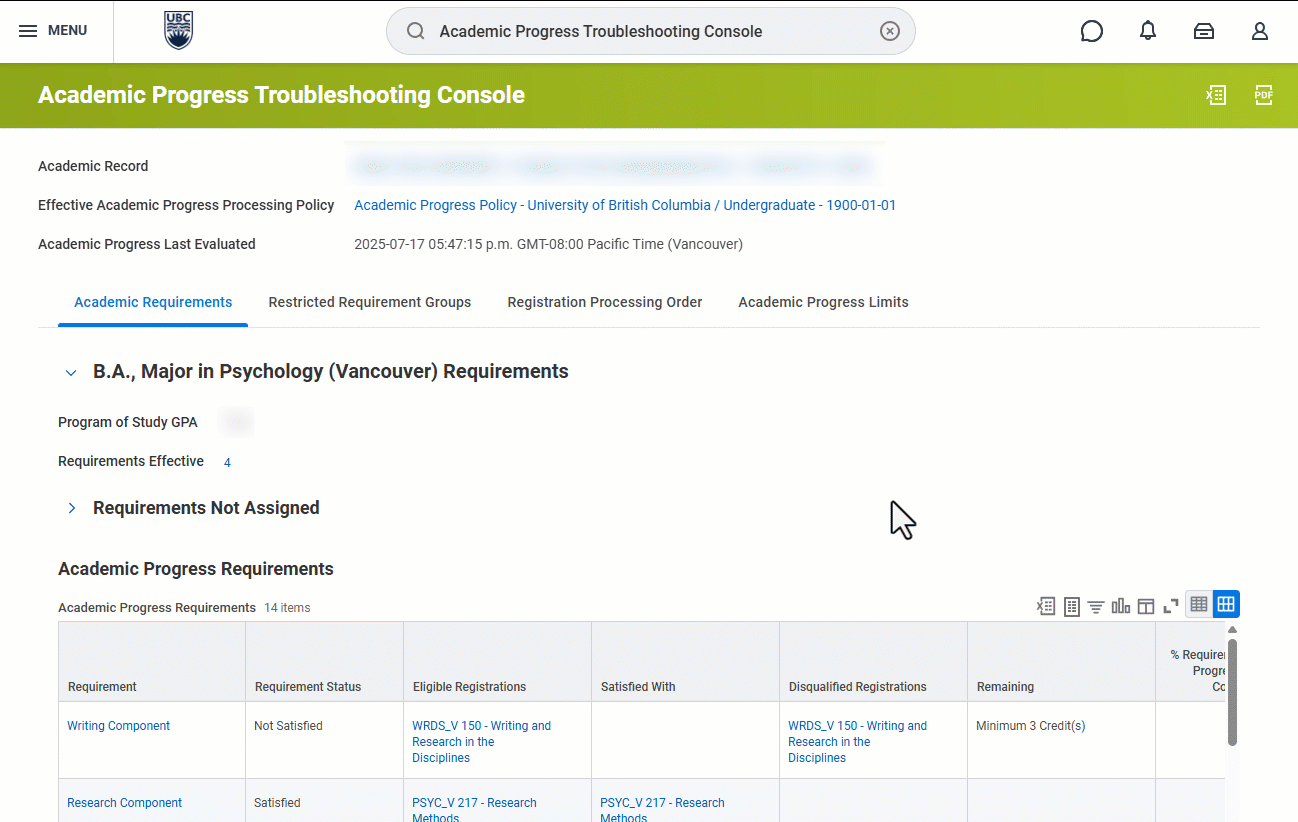Viewport: 1298px width, 822px height.
Task: Export the page to PDF
Action: (x=1264, y=95)
